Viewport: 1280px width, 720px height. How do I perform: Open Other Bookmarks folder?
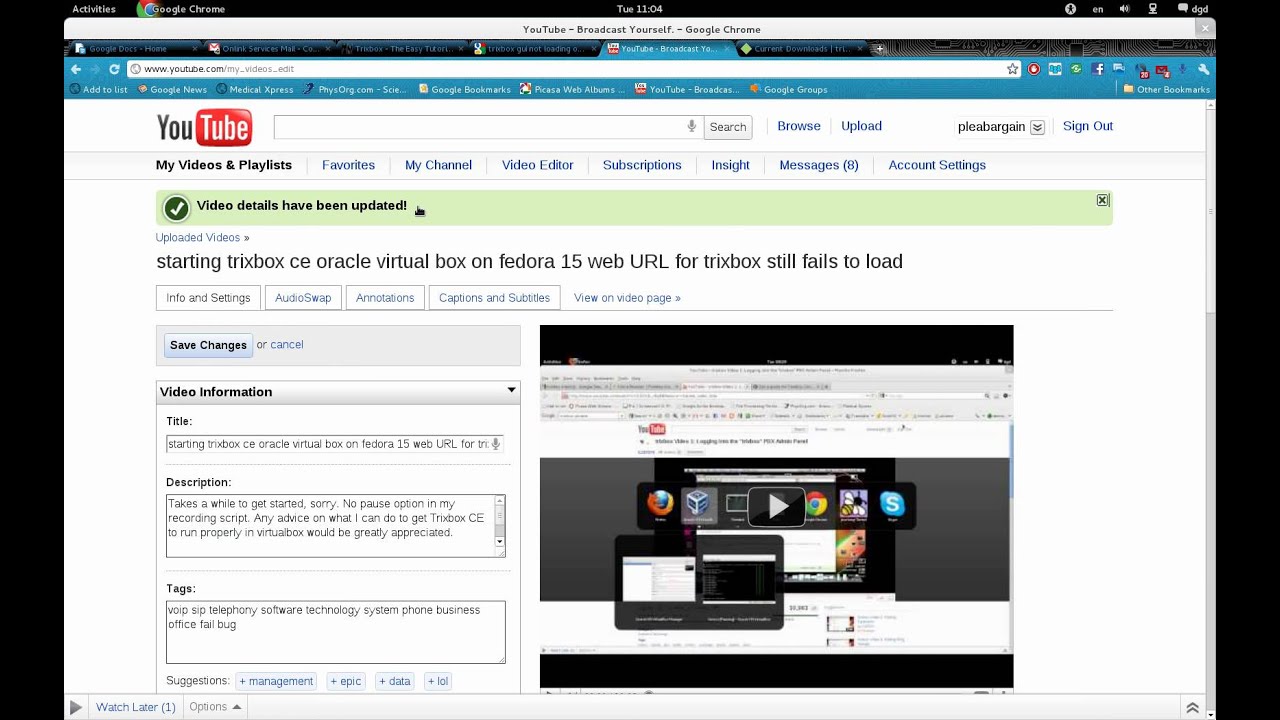point(1166,89)
